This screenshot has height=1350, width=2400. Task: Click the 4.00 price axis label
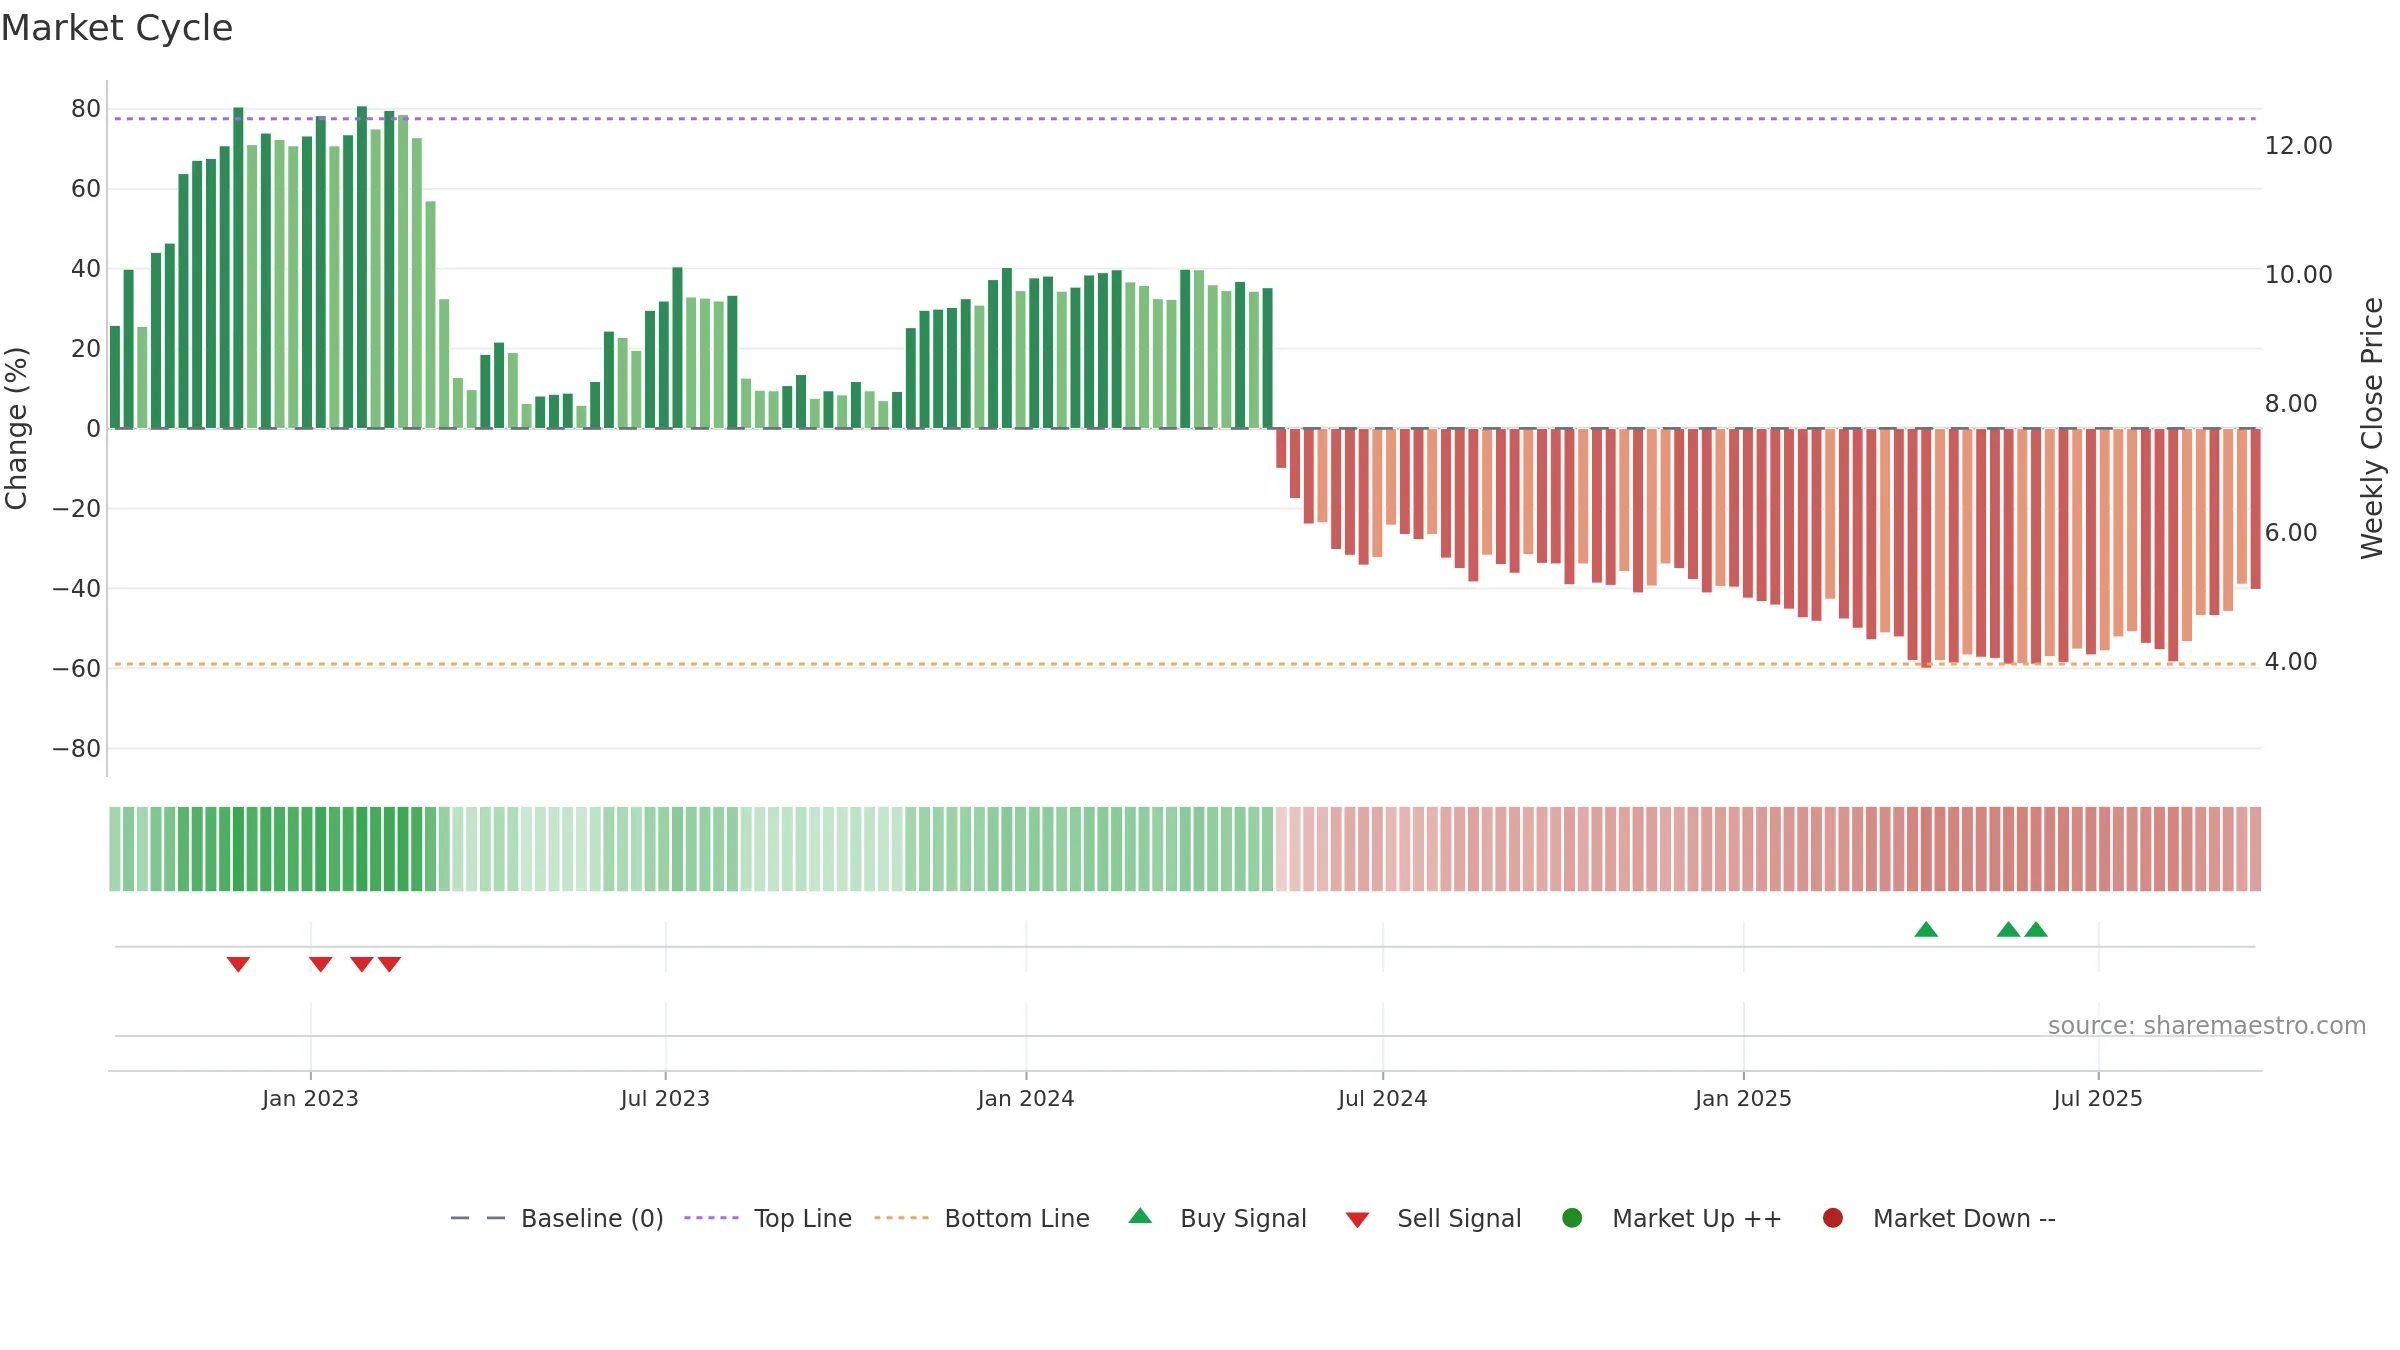click(x=2291, y=661)
